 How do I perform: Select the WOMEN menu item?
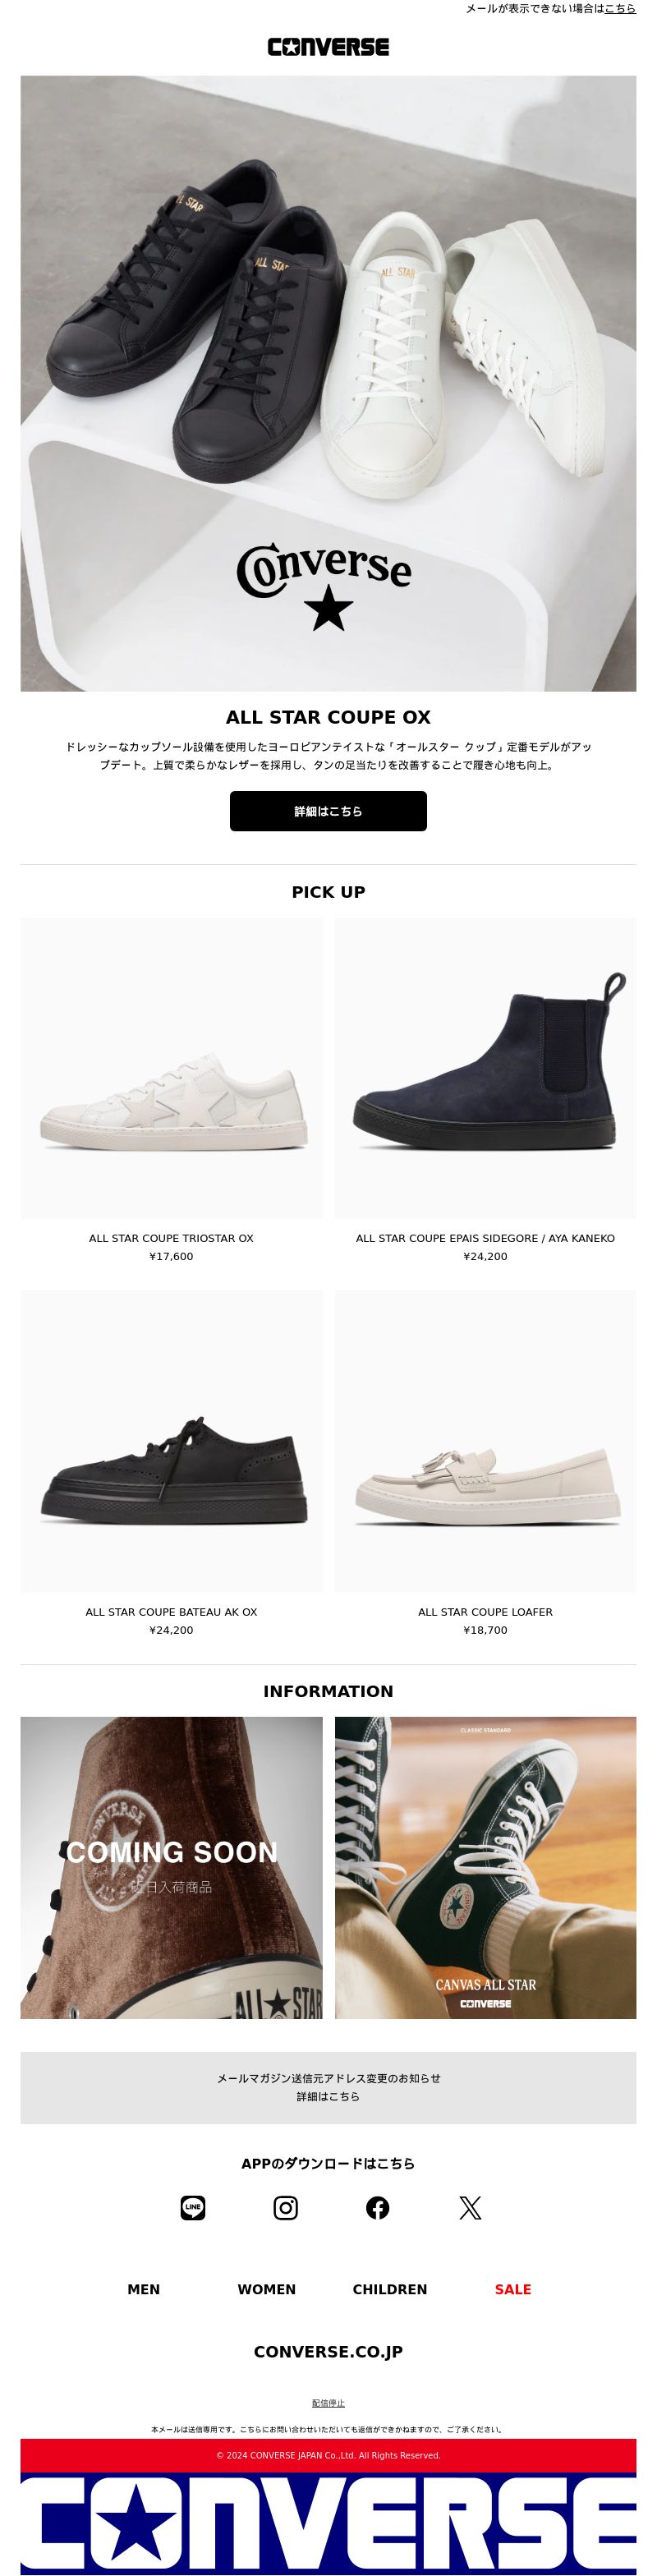point(267,2289)
